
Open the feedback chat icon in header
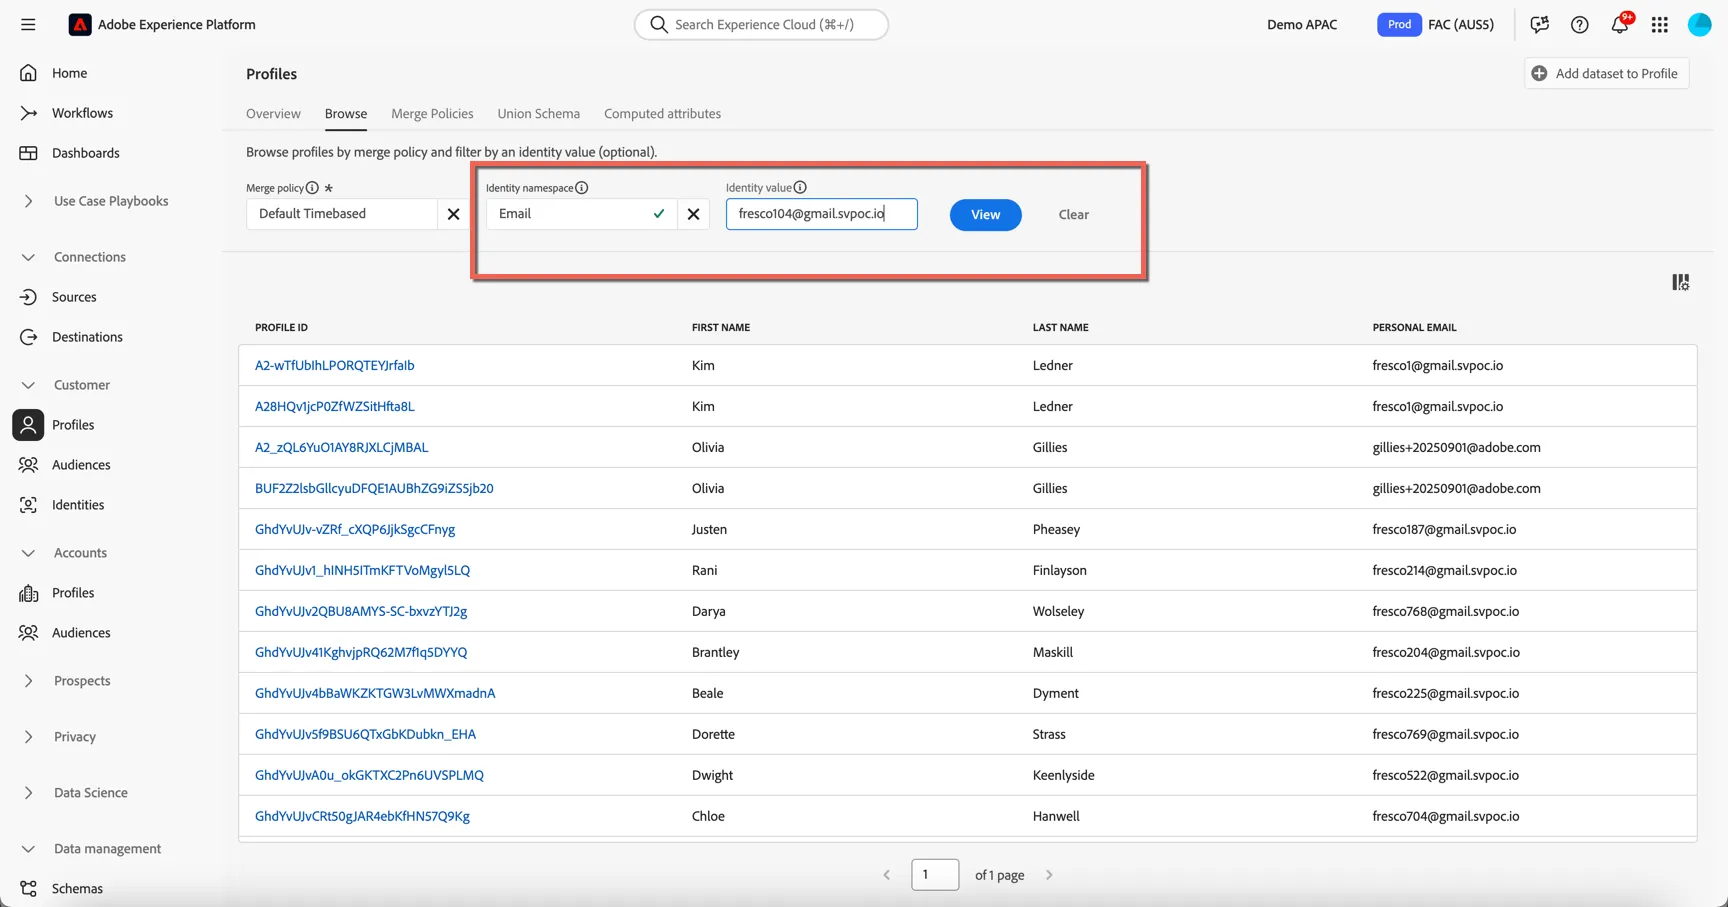coord(1540,24)
